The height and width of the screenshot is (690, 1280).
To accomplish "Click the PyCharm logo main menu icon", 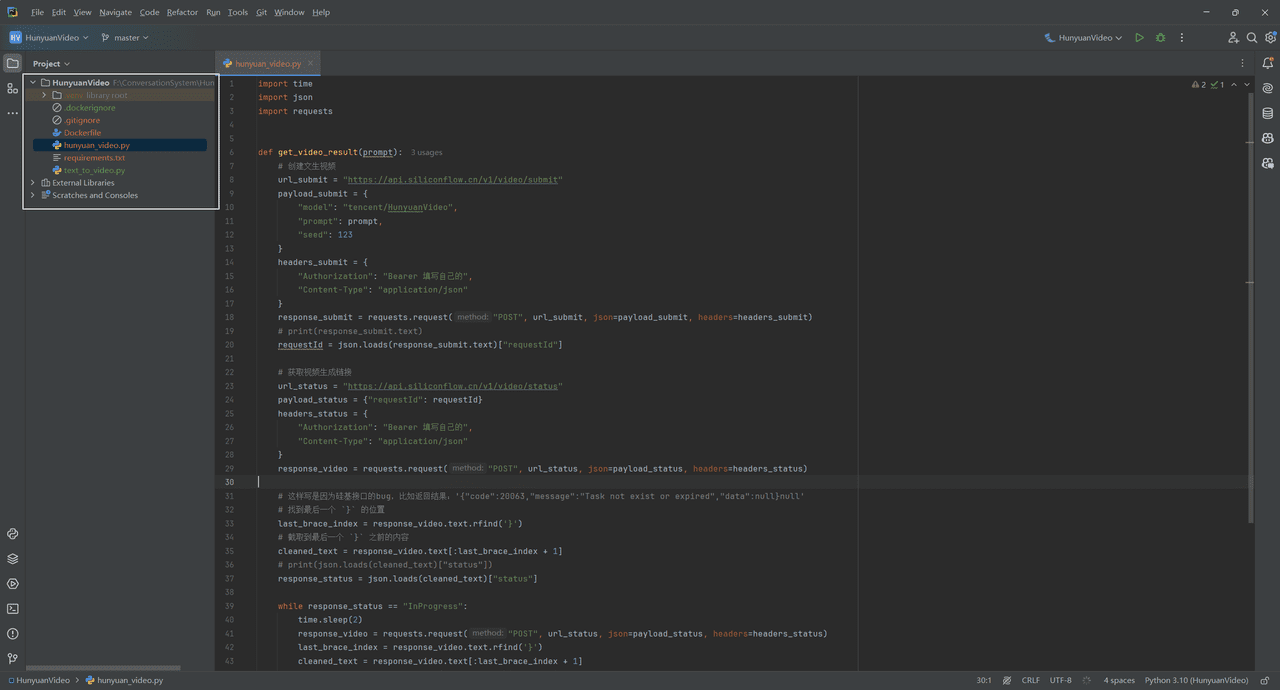I will [12, 12].
